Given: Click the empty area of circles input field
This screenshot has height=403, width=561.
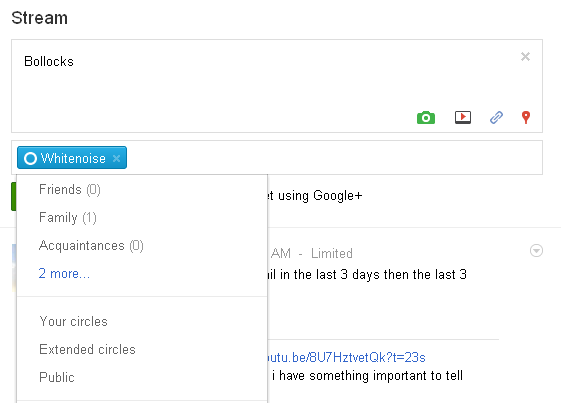Looking at the screenshot, I should pos(335,157).
